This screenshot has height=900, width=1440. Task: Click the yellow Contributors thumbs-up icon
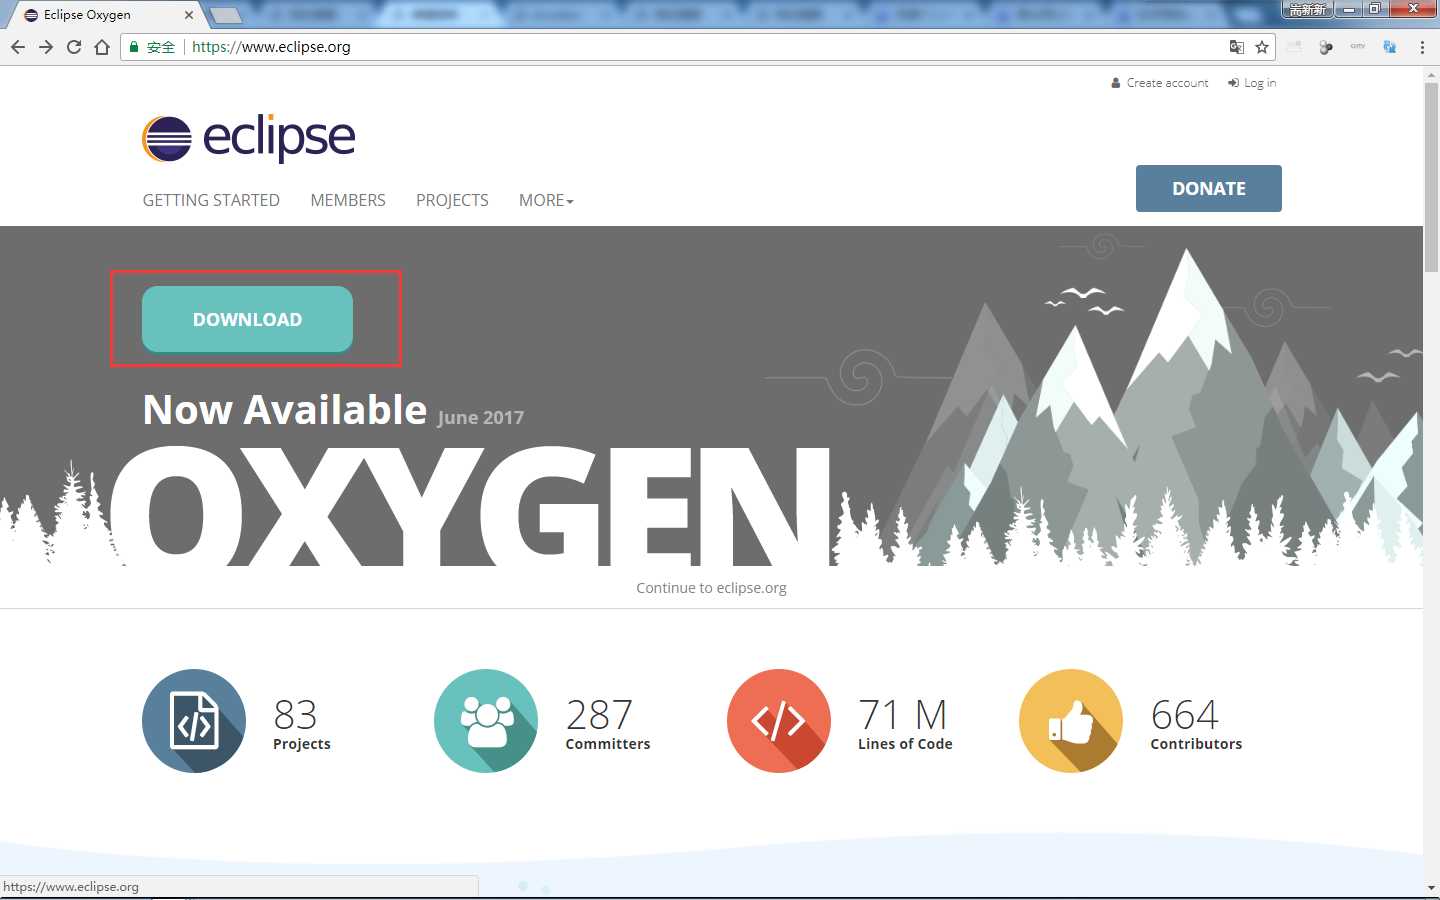click(1071, 721)
